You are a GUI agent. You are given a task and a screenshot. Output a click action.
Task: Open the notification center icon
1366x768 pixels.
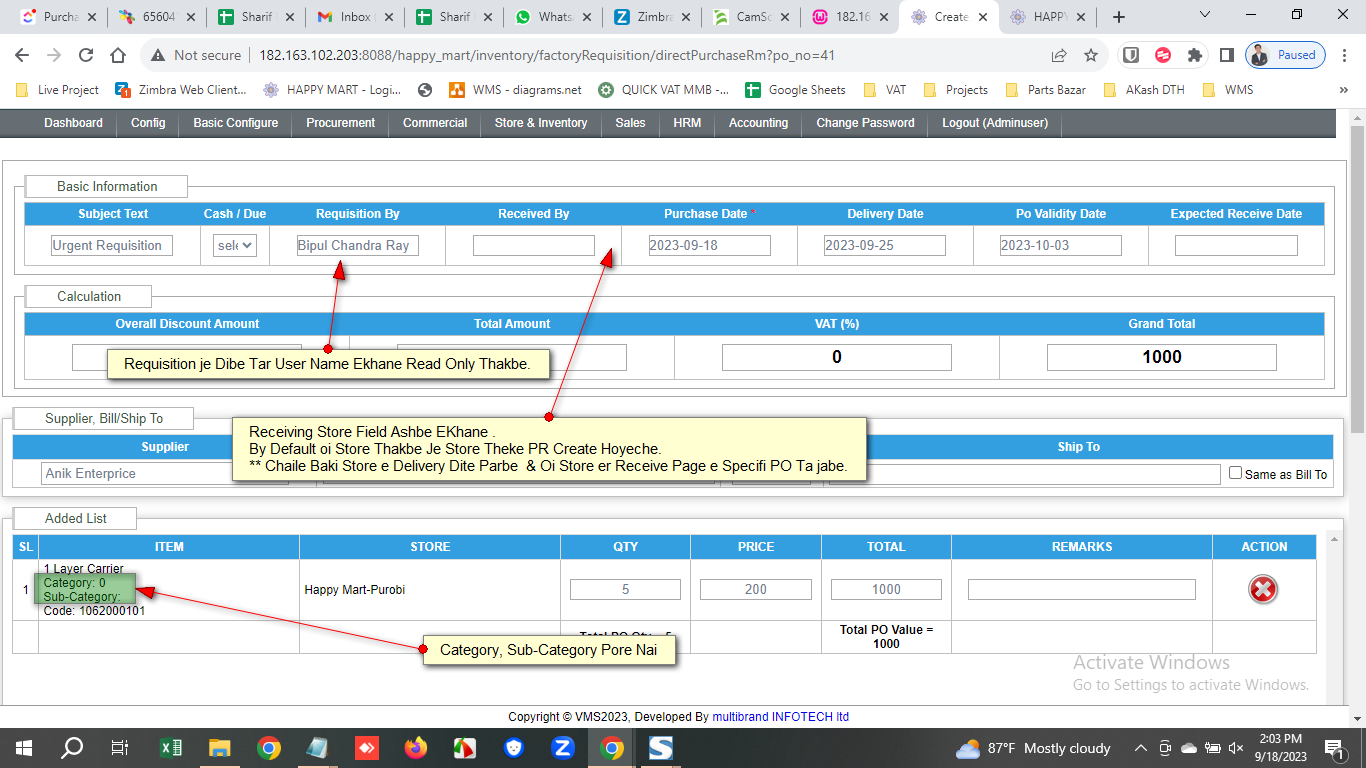pos(1334,748)
